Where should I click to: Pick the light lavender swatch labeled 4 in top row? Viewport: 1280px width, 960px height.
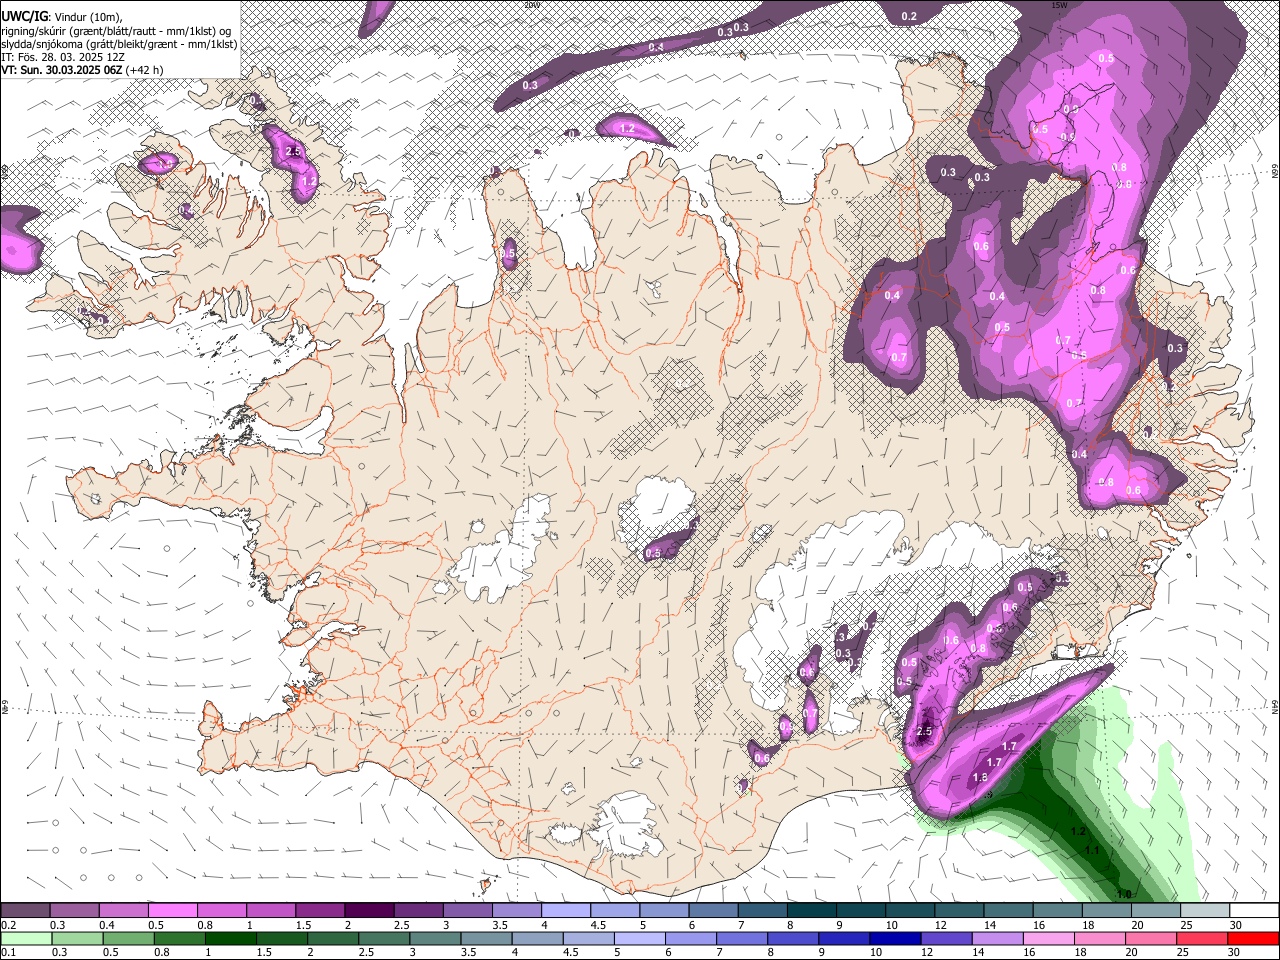[x=566, y=911]
